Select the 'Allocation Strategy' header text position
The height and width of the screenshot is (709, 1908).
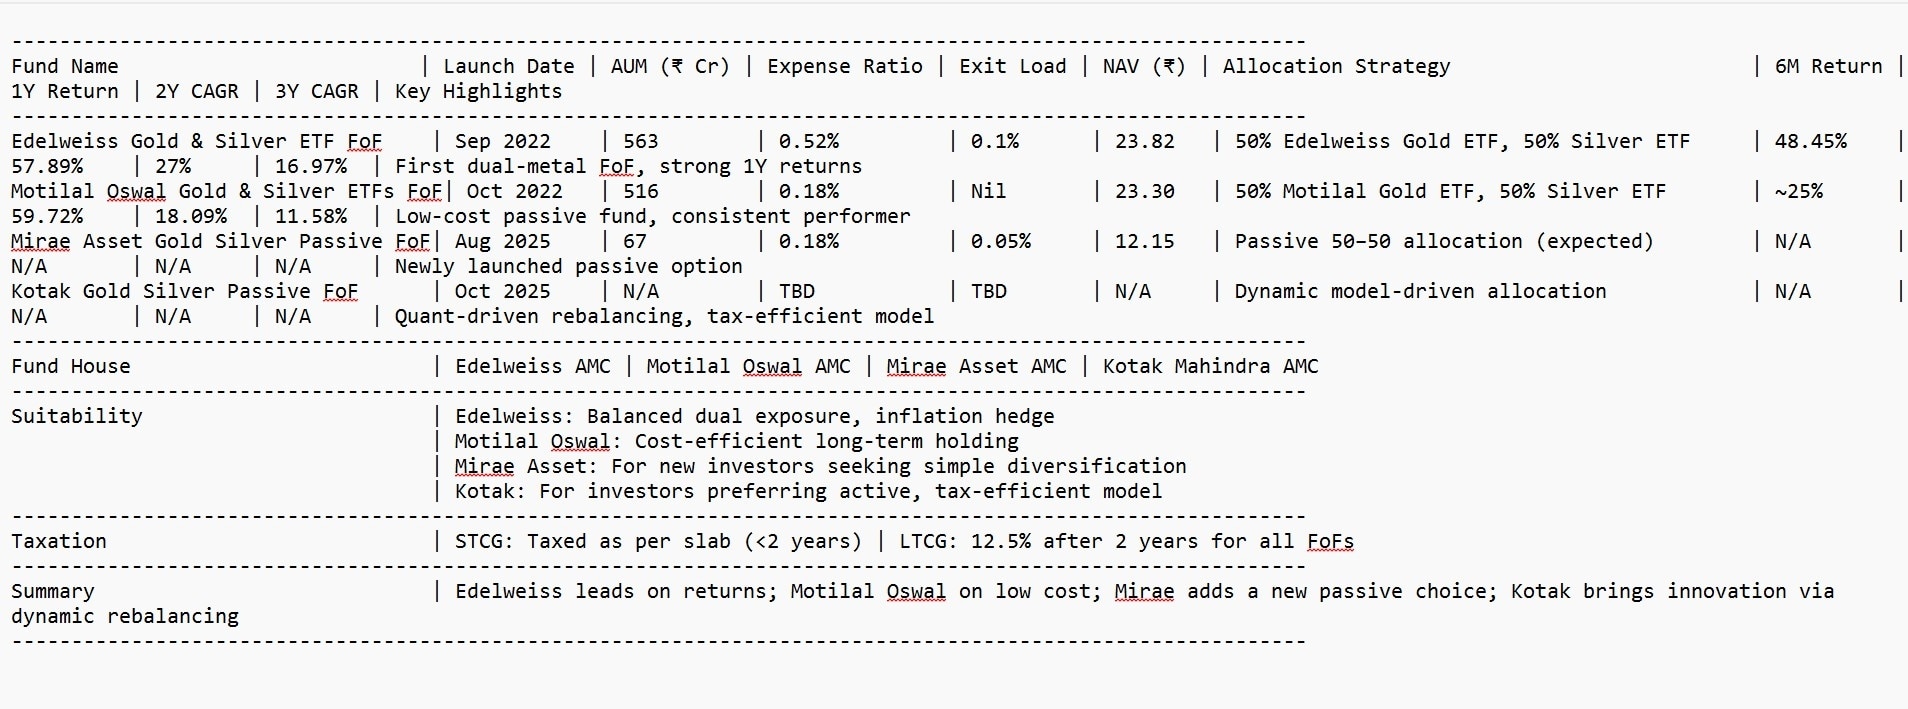coord(1336,66)
